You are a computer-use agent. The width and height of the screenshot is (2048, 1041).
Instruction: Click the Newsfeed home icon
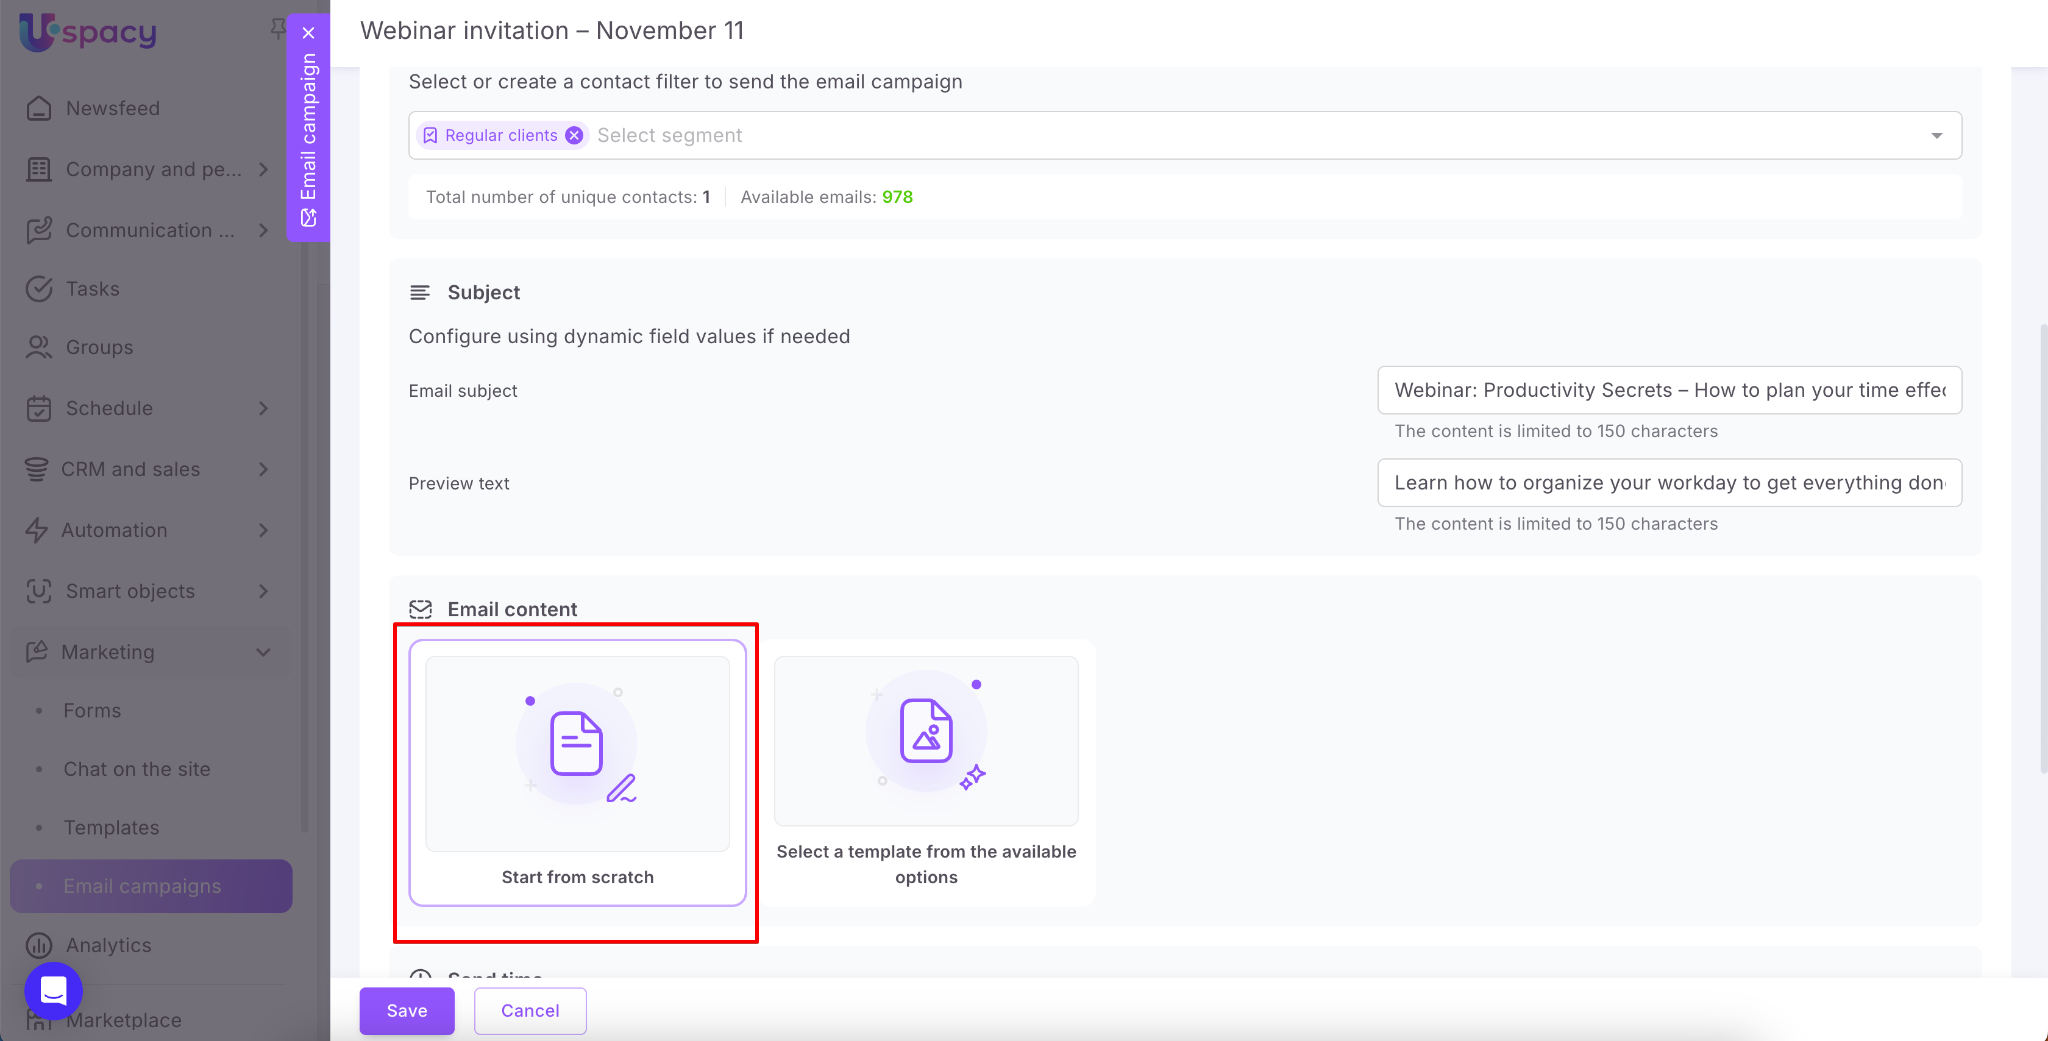point(39,108)
